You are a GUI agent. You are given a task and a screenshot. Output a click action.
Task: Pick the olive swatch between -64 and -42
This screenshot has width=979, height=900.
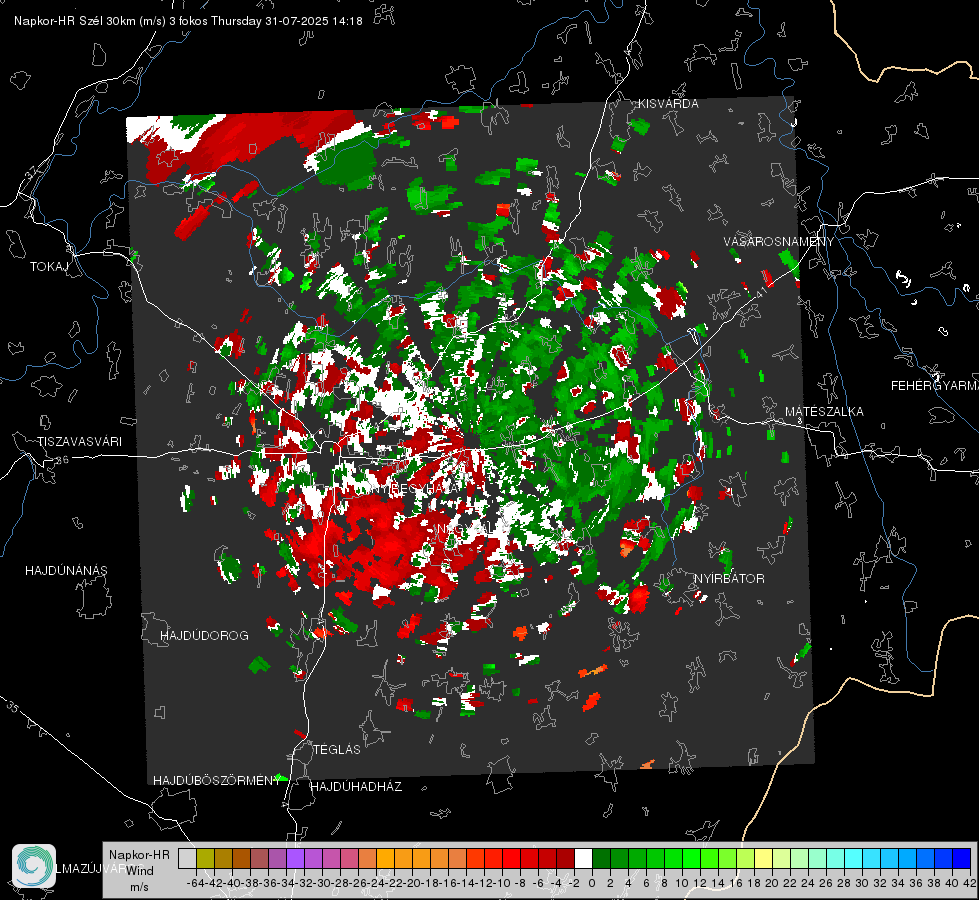(205, 858)
